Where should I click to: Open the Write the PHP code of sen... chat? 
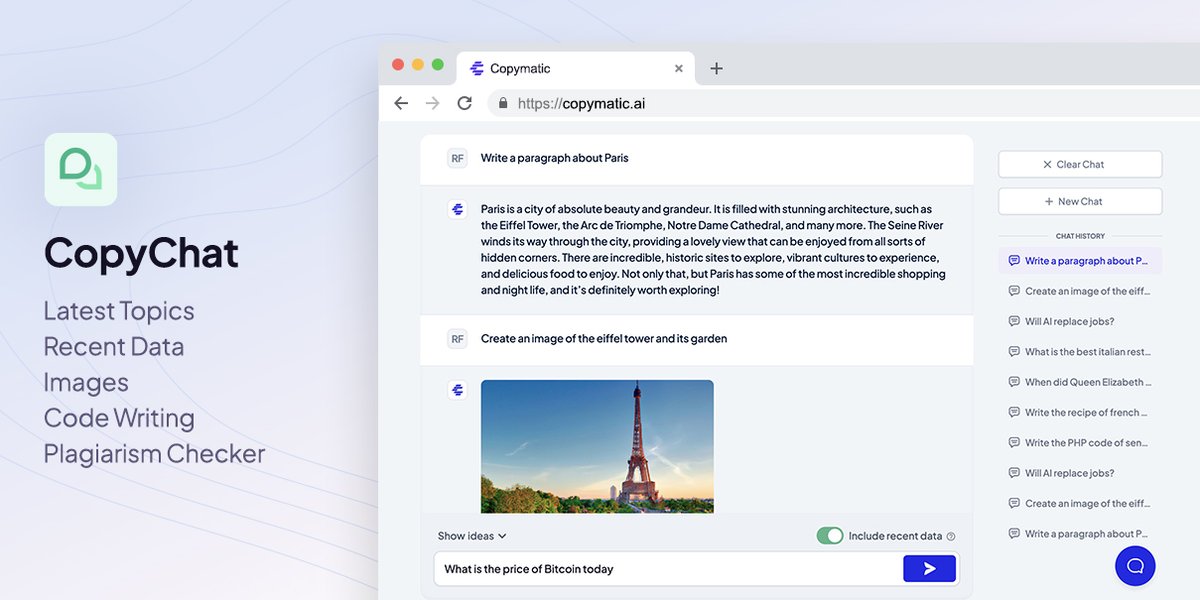tap(1080, 443)
